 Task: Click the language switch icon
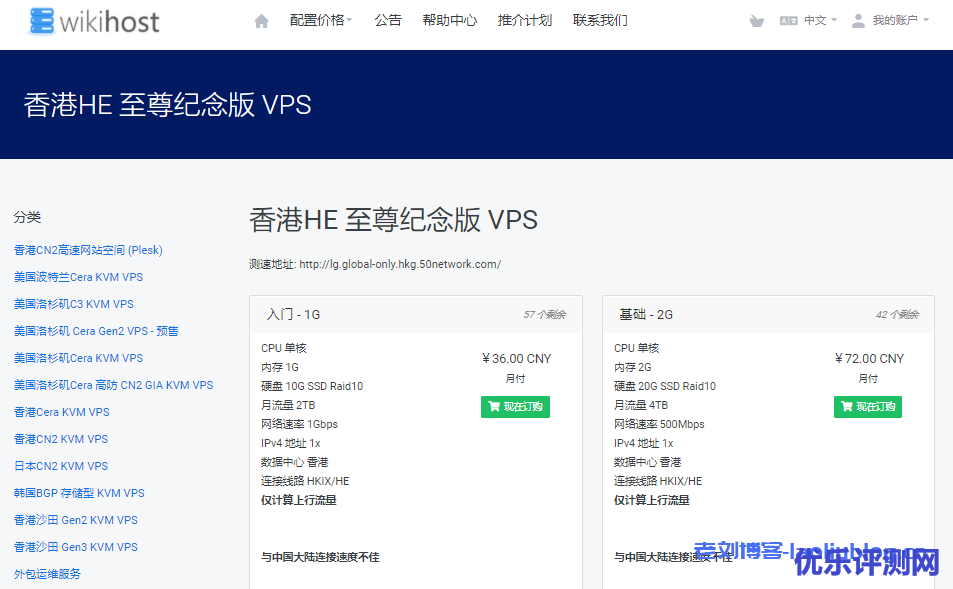pyautogui.click(x=788, y=21)
